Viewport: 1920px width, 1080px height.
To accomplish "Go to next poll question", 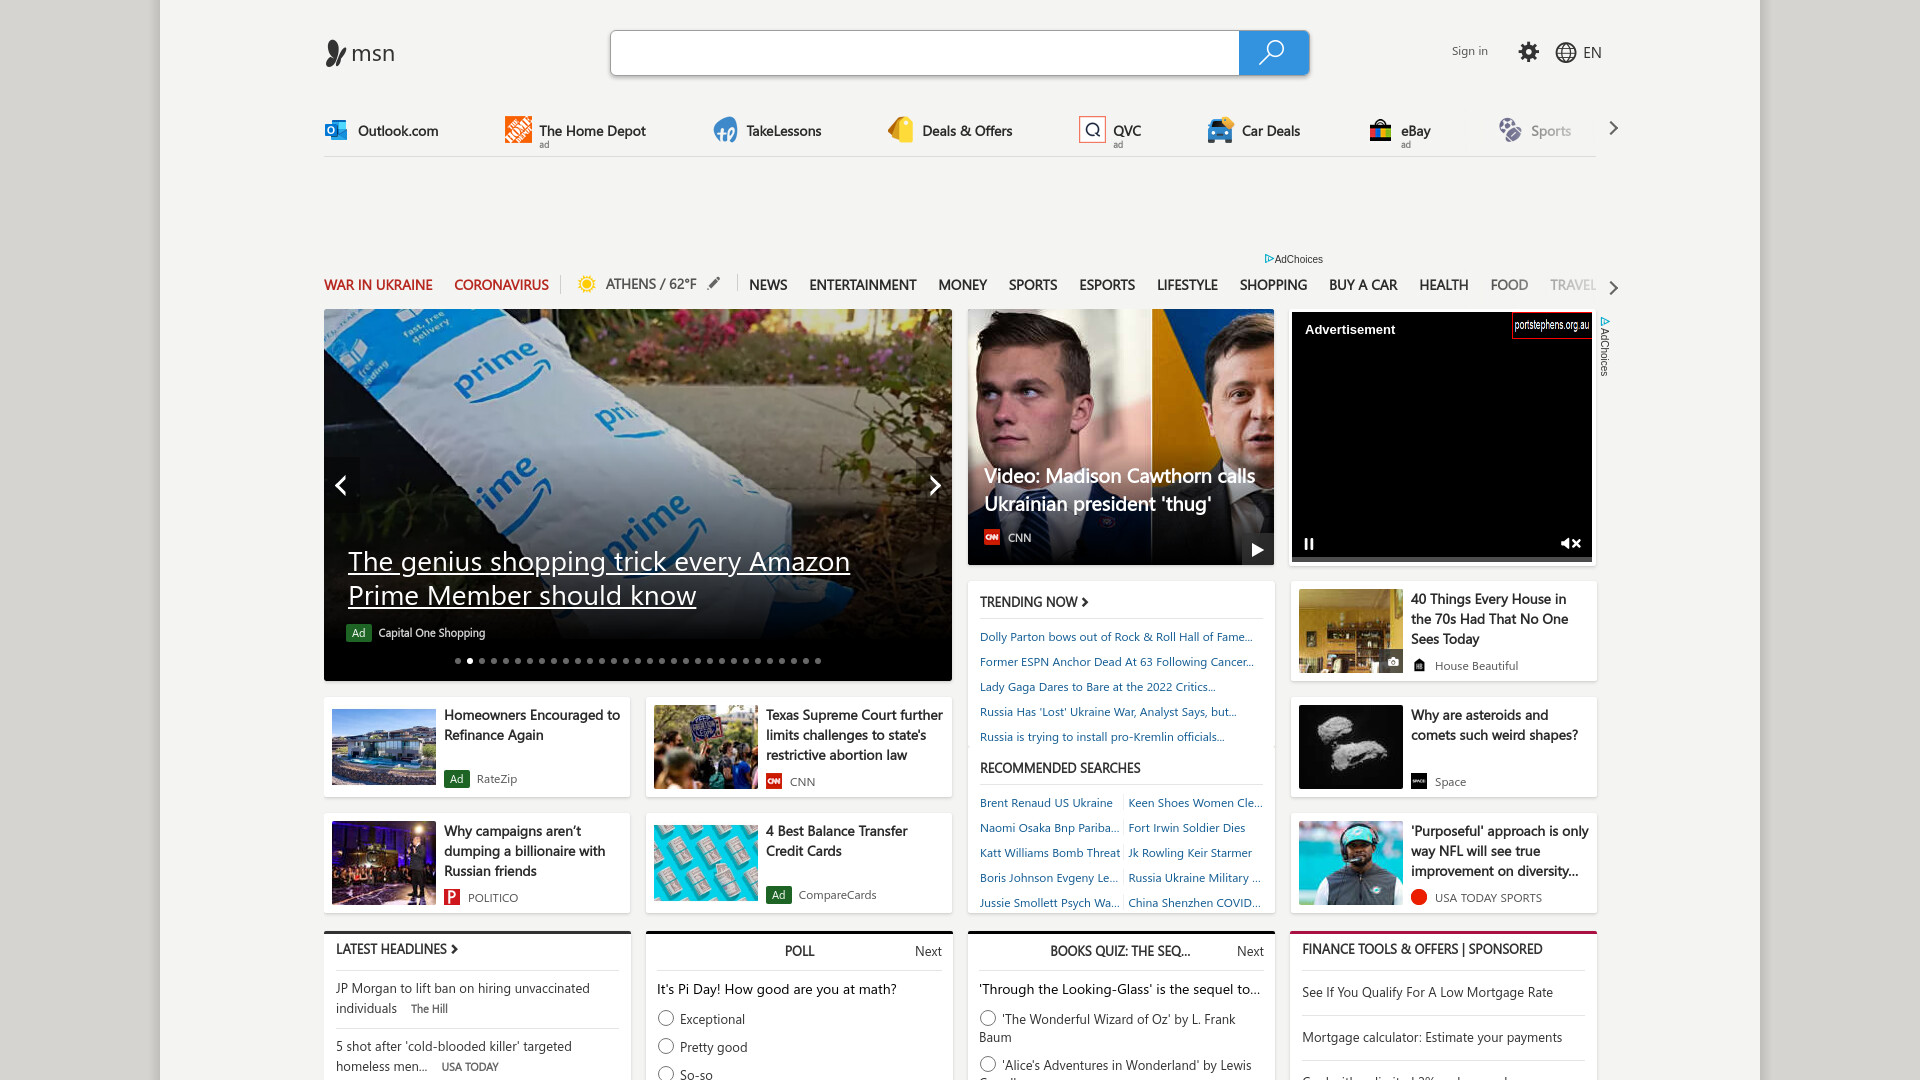I will click(928, 951).
